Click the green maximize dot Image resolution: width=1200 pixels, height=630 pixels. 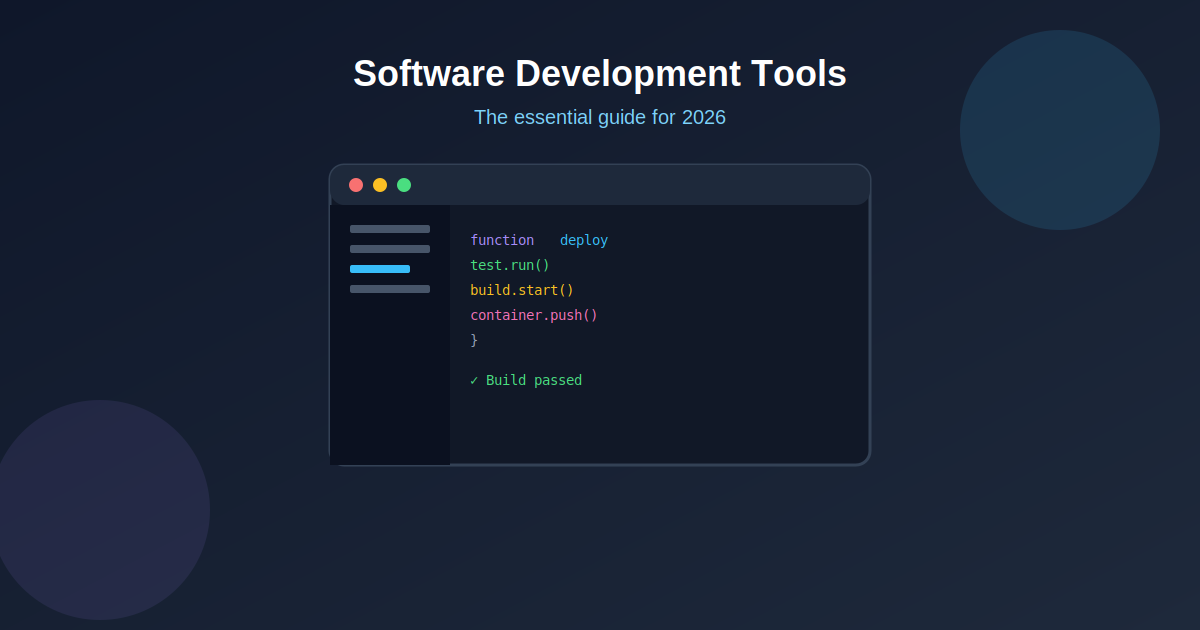pos(404,185)
